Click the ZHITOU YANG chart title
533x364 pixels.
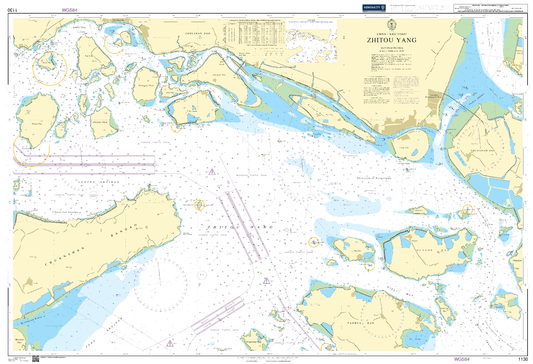tap(391, 40)
